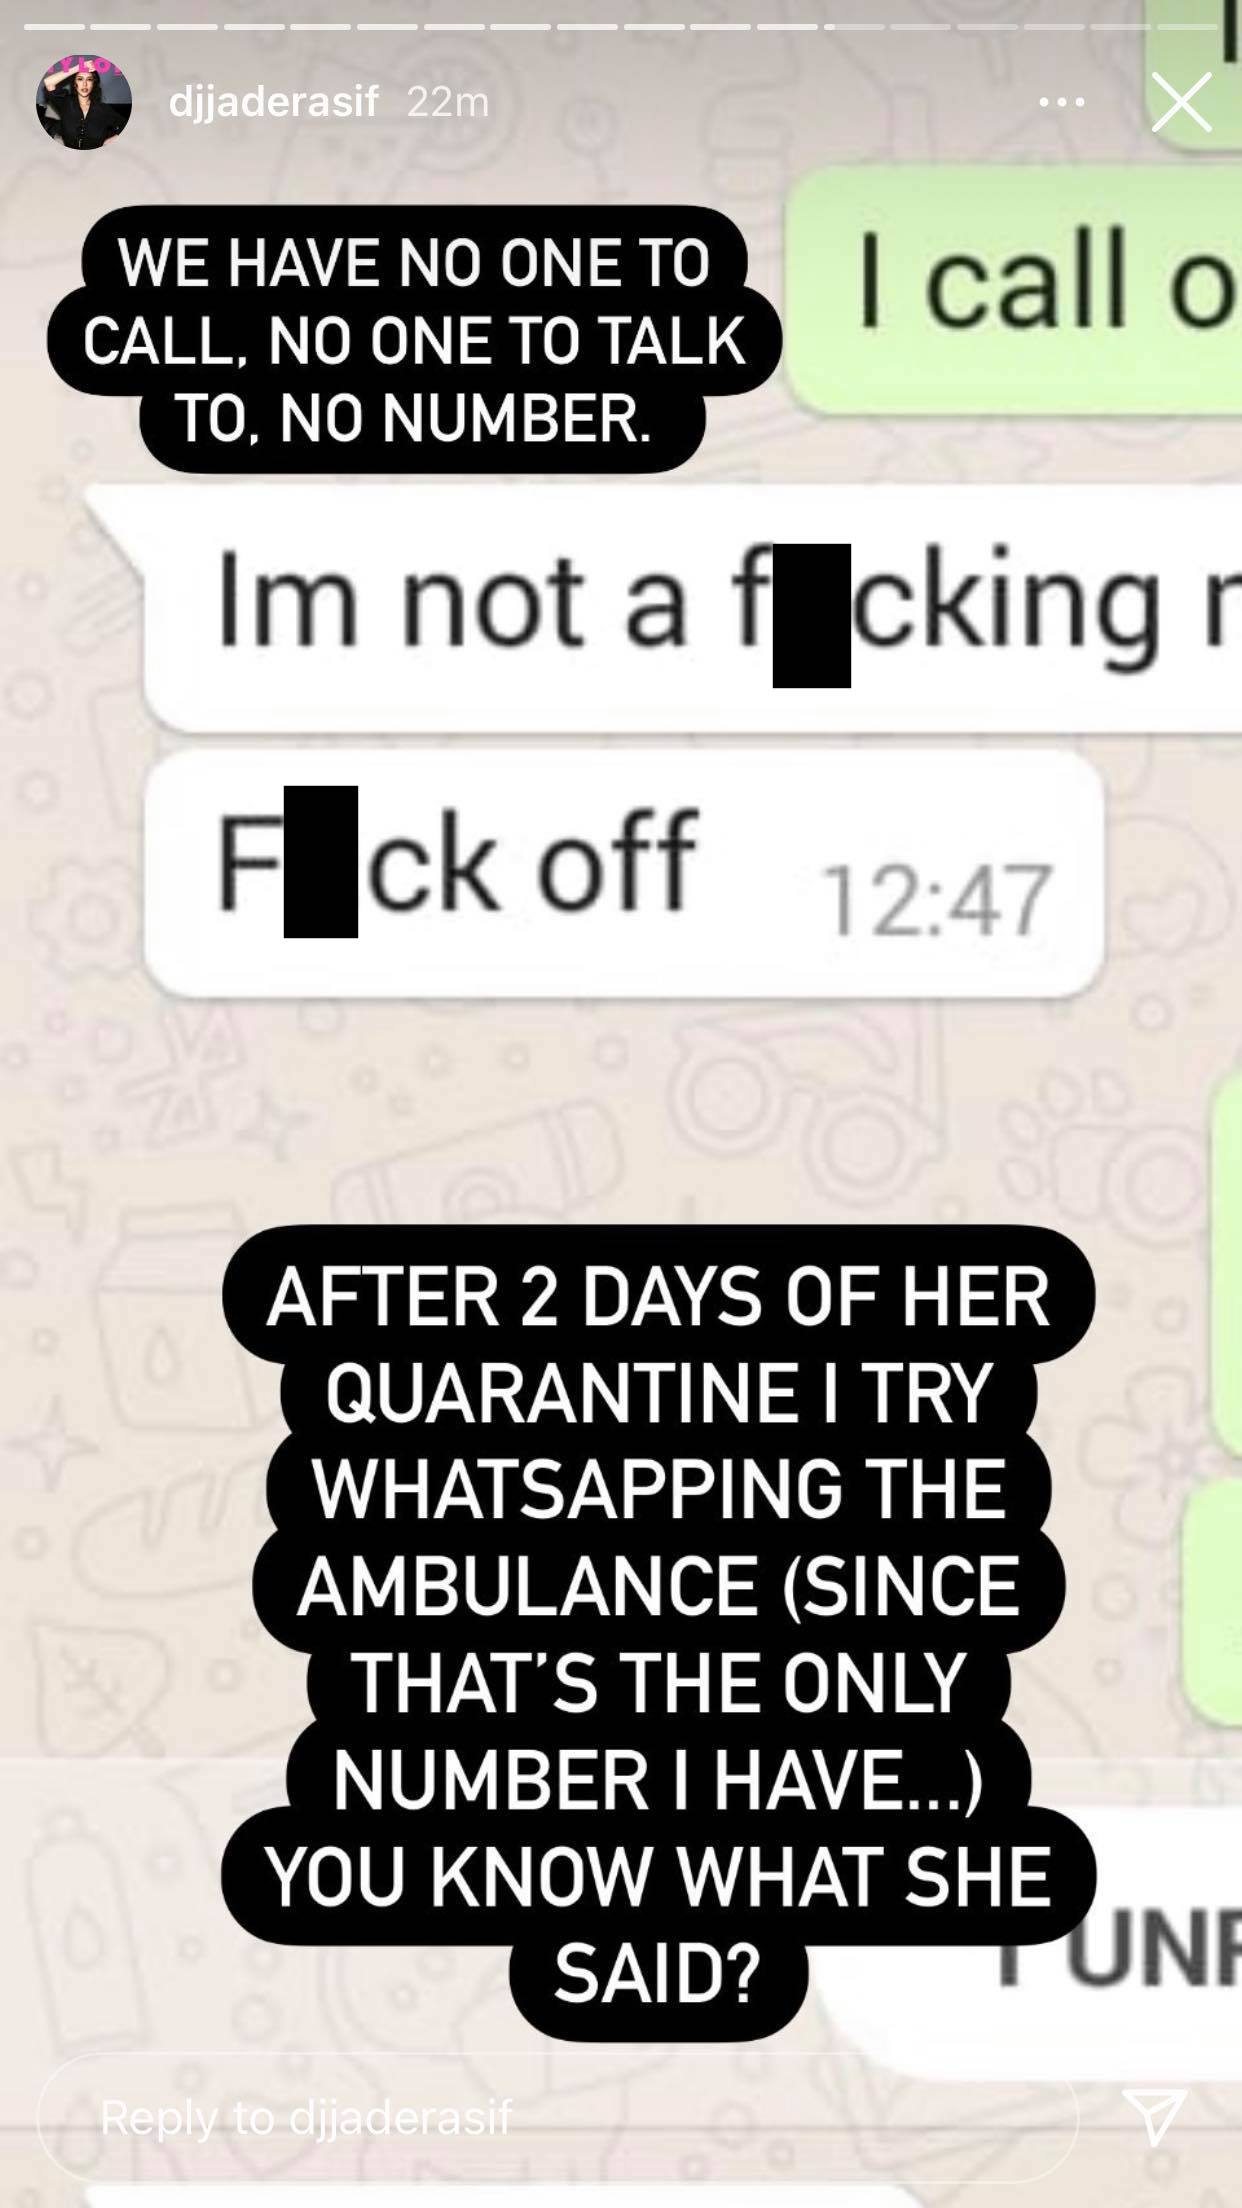Close the story with the X icon
Screen dimensions: 1242x2208
point(1181,102)
